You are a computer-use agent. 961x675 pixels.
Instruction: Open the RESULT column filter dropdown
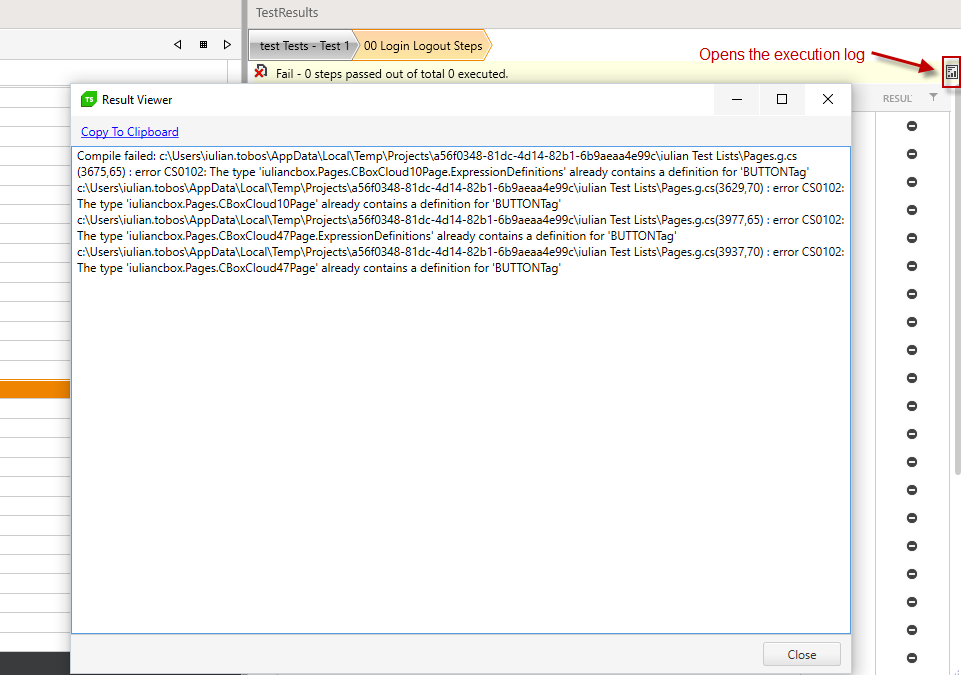[x=933, y=98]
